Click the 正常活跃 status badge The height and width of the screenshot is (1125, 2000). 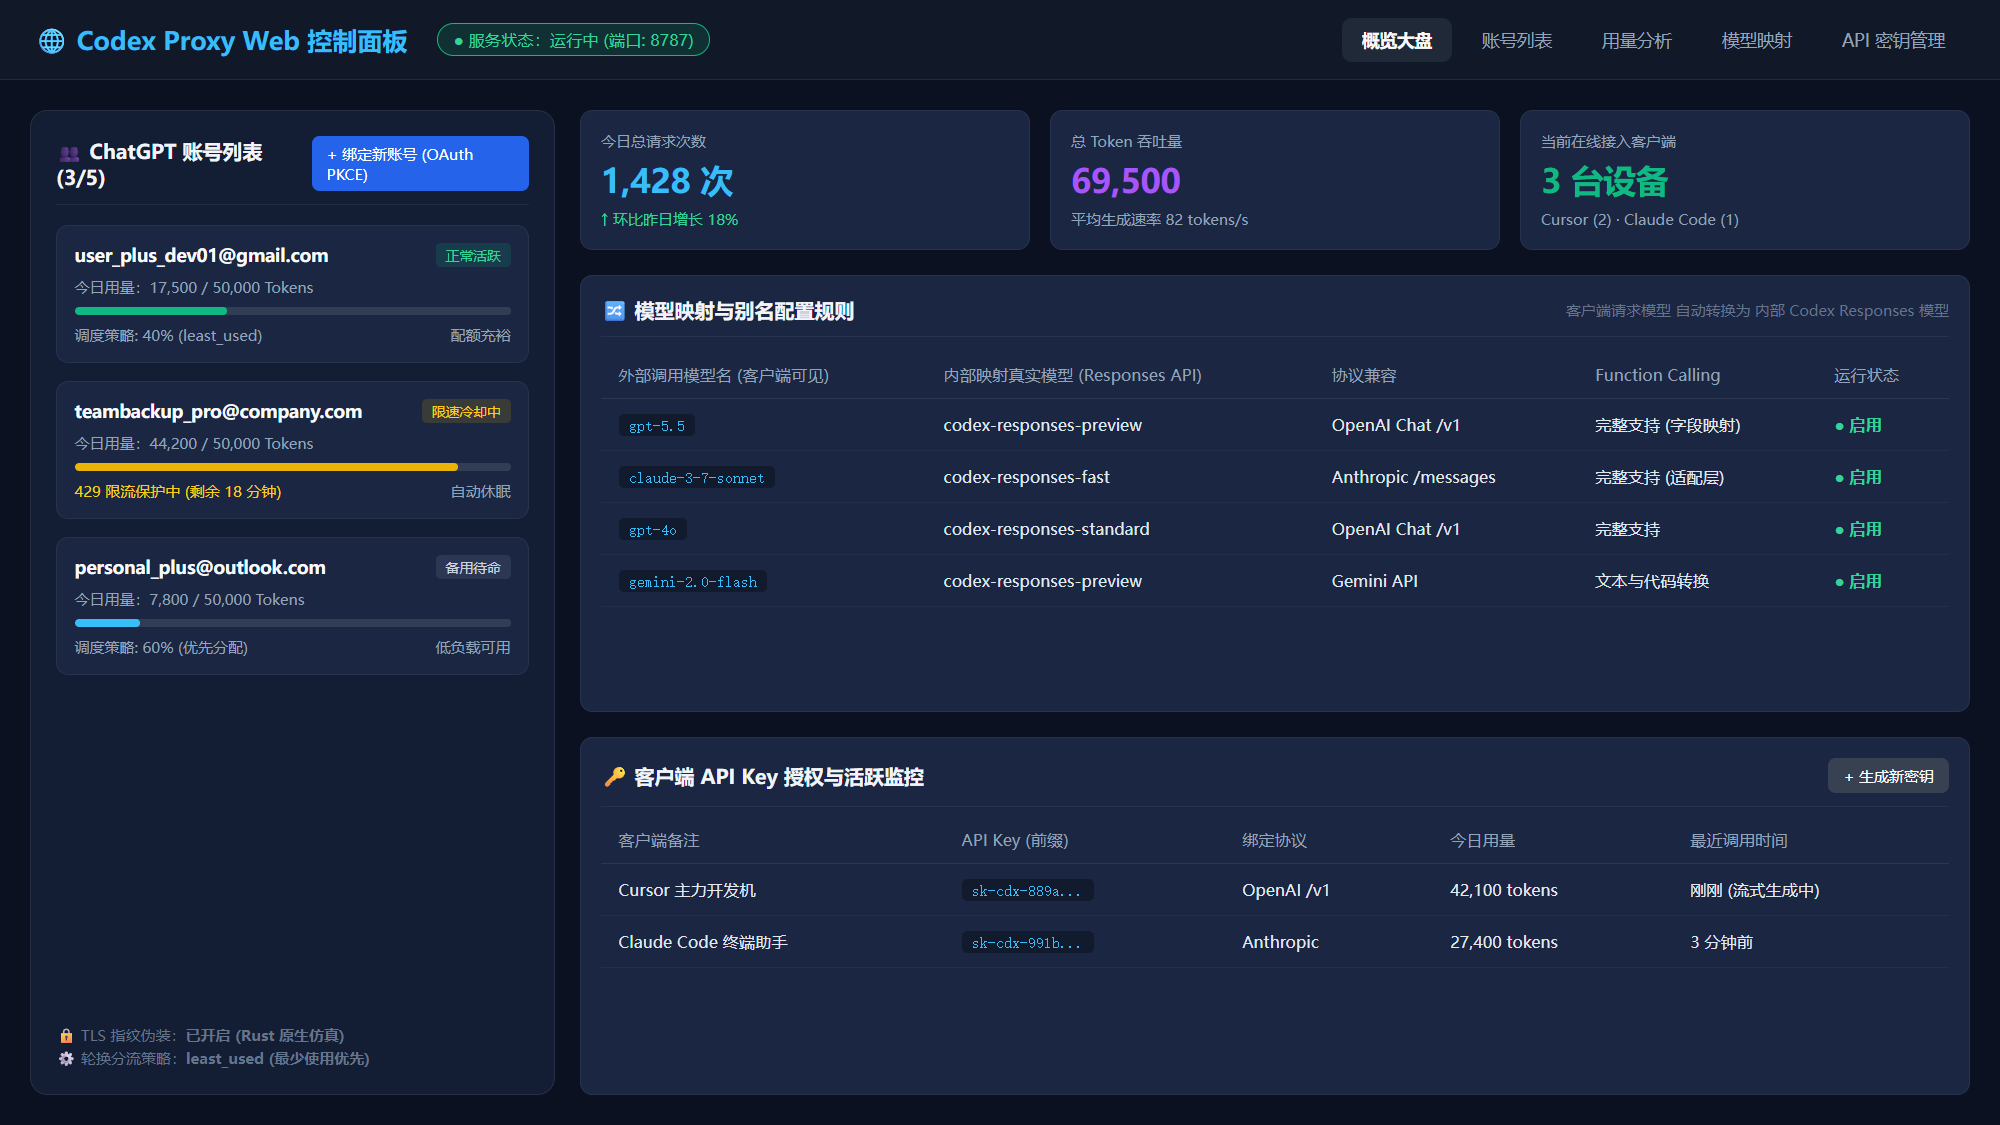coord(473,256)
